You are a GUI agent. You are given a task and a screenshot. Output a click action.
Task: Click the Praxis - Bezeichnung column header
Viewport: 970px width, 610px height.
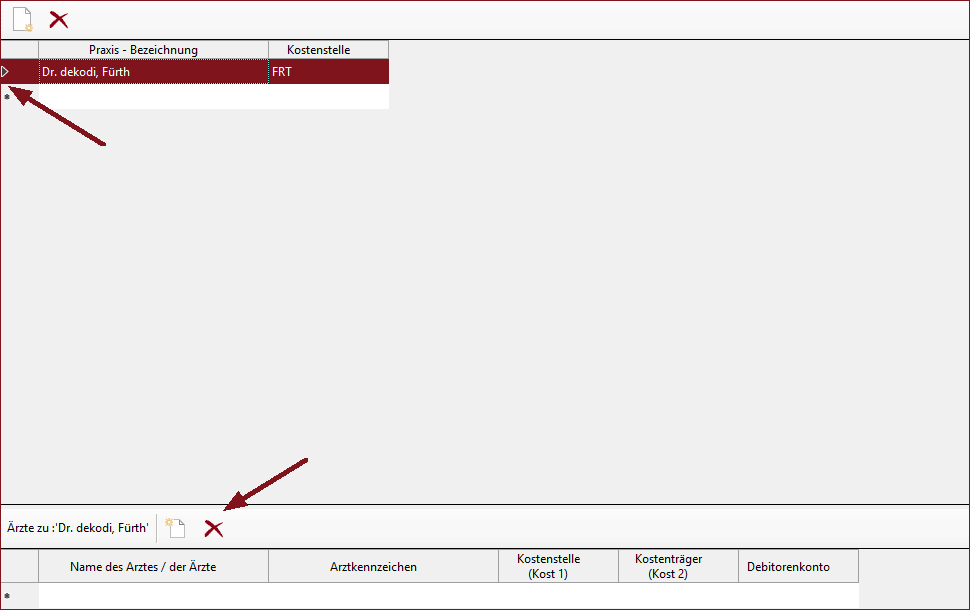pyautogui.click(x=153, y=49)
